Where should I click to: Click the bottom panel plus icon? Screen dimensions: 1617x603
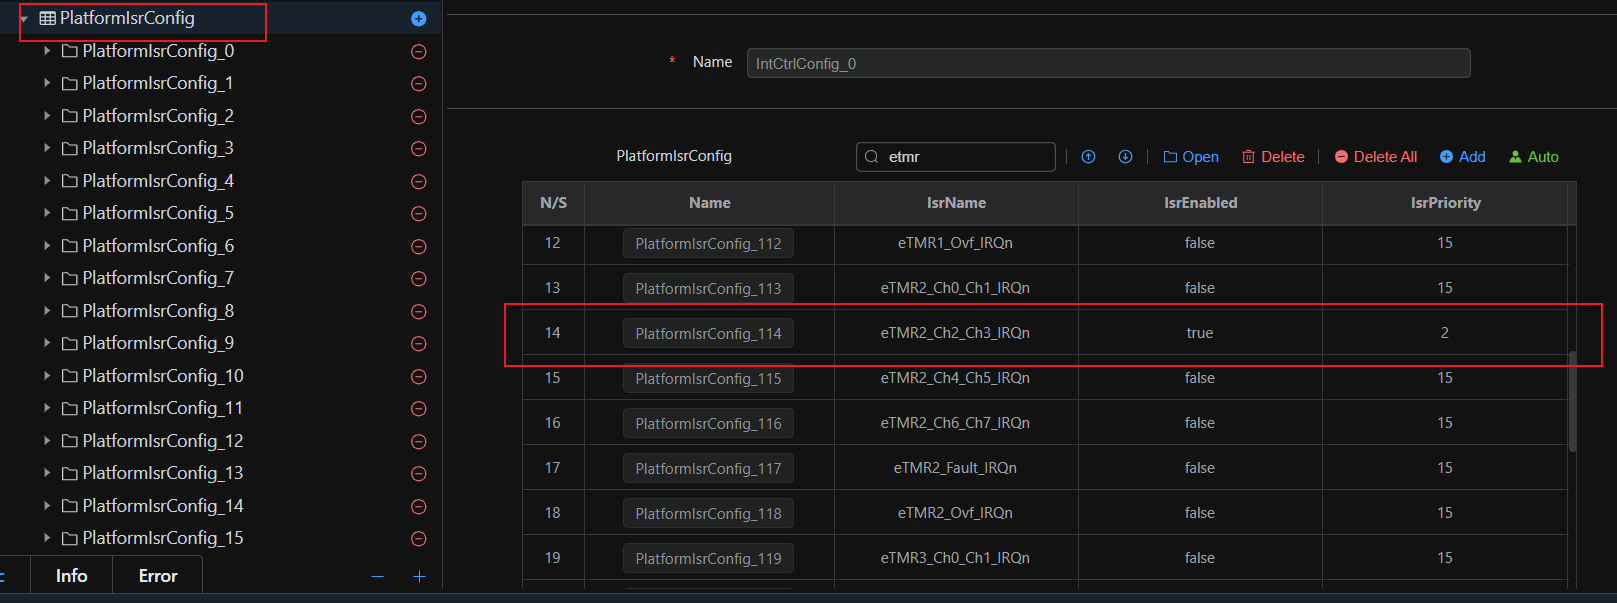[x=419, y=577]
